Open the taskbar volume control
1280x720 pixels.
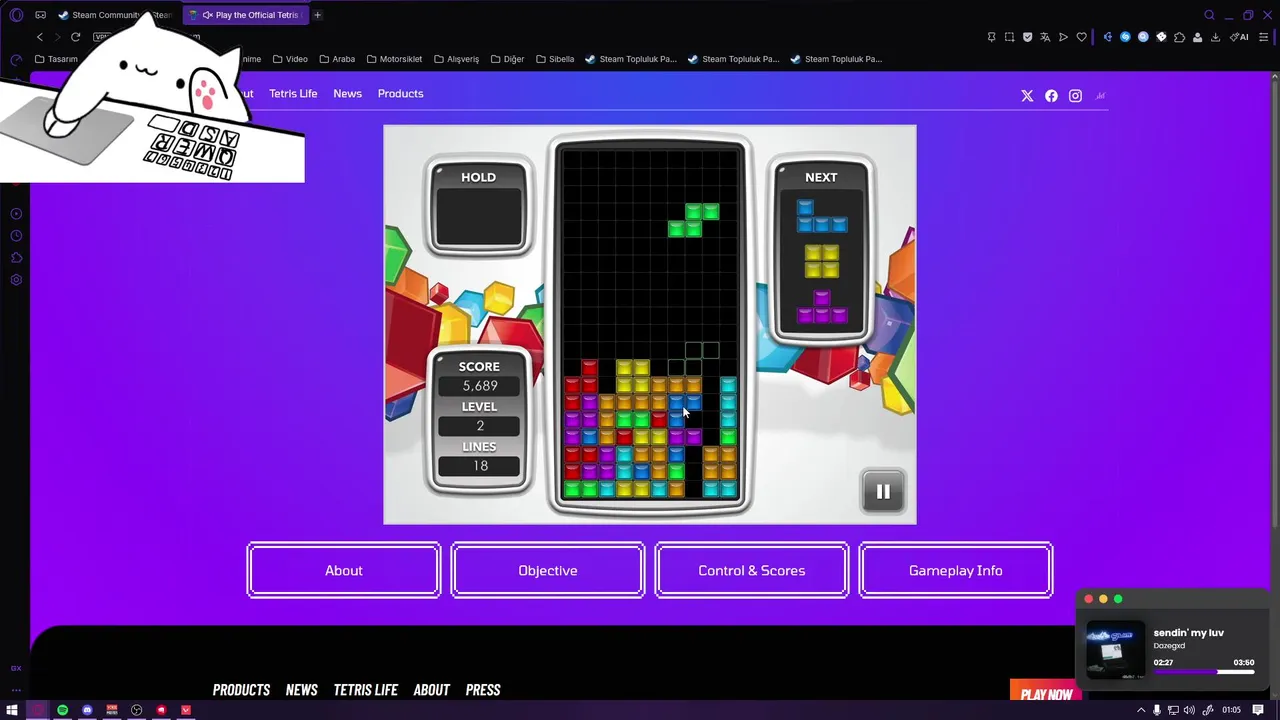(1190, 710)
